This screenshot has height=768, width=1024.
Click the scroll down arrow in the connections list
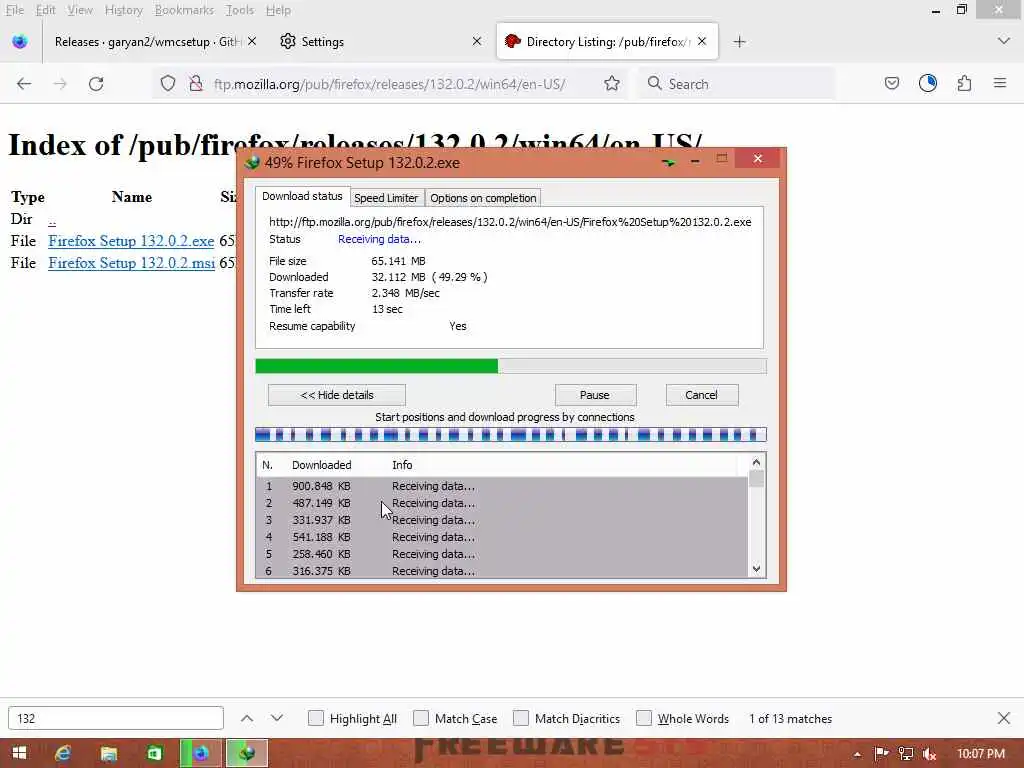[x=756, y=569]
